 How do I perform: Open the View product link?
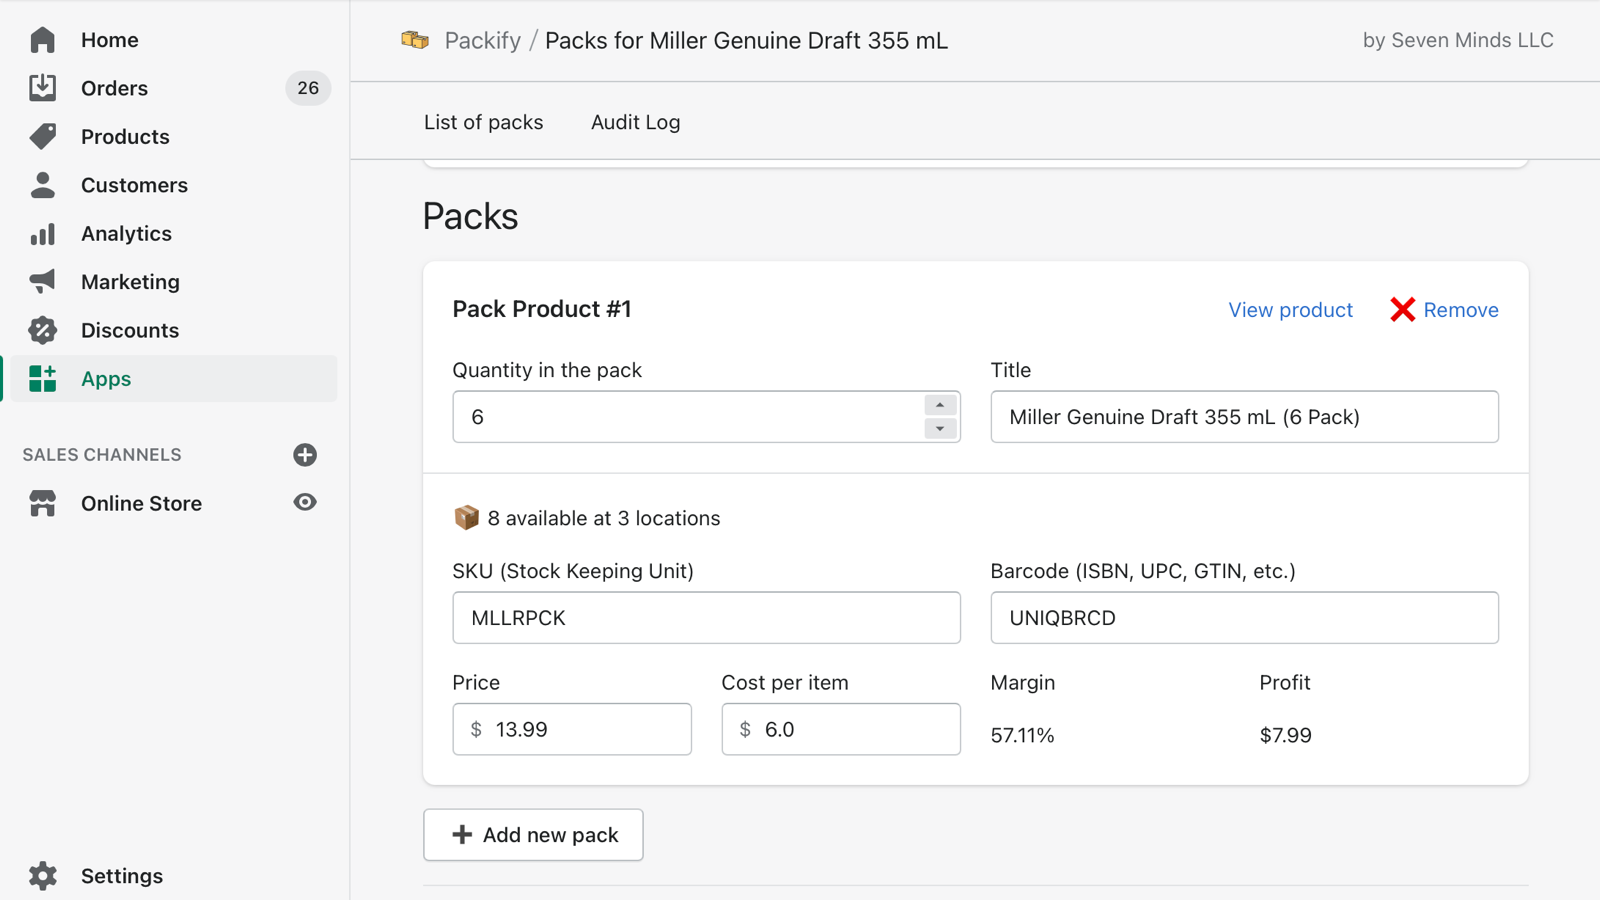1290,310
